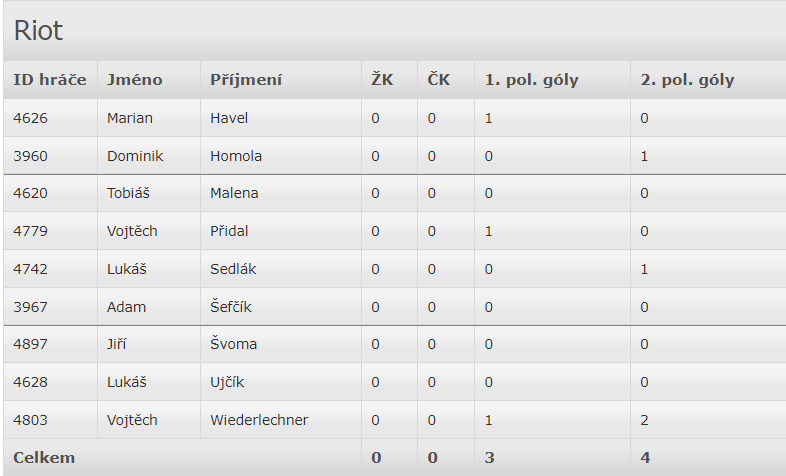Click the 'ŽK' column header
Image resolution: width=786 pixels, height=476 pixels.
pyautogui.click(x=381, y=80)
